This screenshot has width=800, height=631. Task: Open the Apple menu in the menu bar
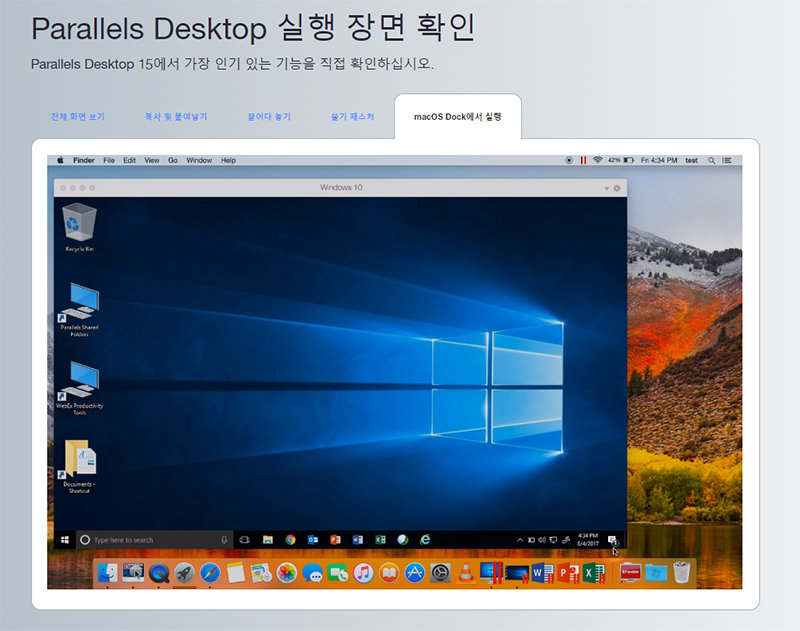(60, 160)
